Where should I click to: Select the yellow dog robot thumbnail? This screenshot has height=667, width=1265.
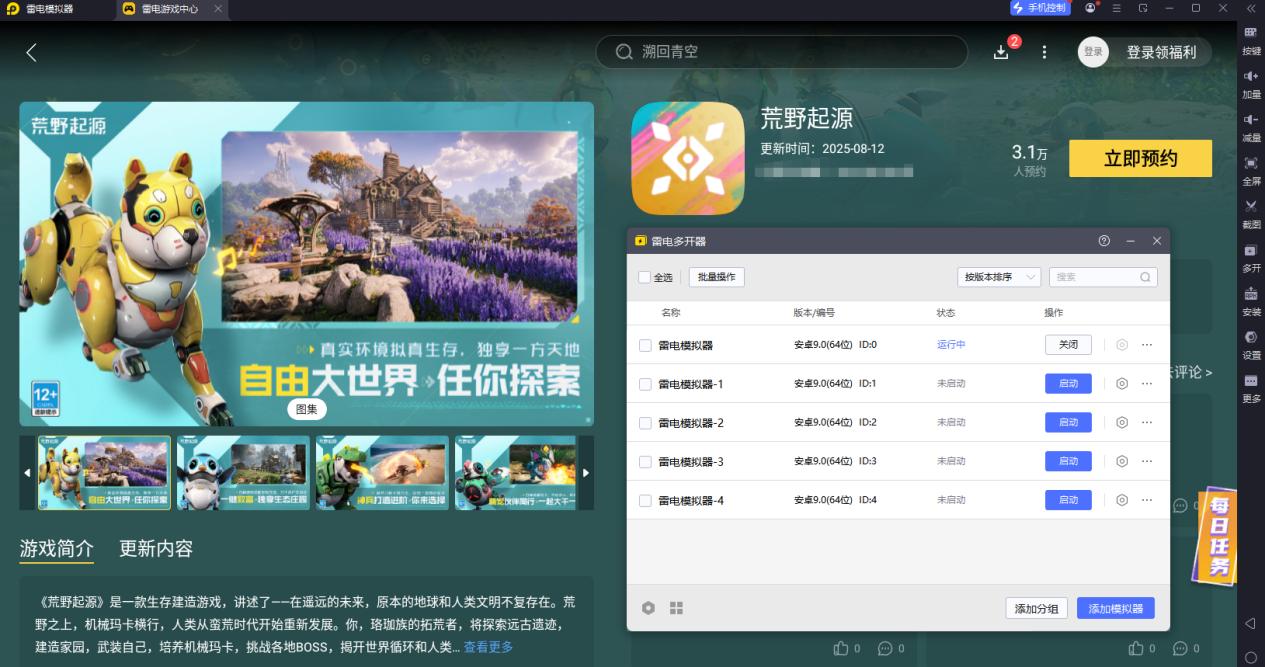pyautogui.click(x=104, y=472)
